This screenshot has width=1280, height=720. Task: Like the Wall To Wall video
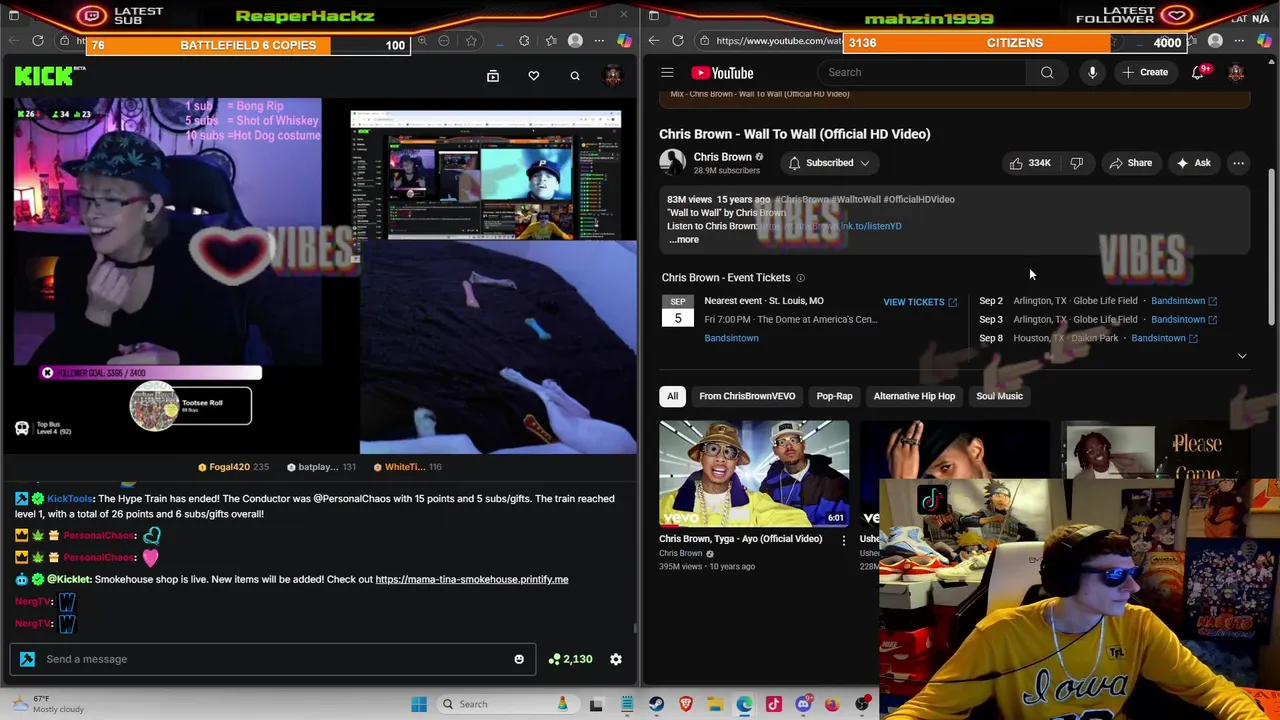pyautogui.click(x=1030, y=163)
